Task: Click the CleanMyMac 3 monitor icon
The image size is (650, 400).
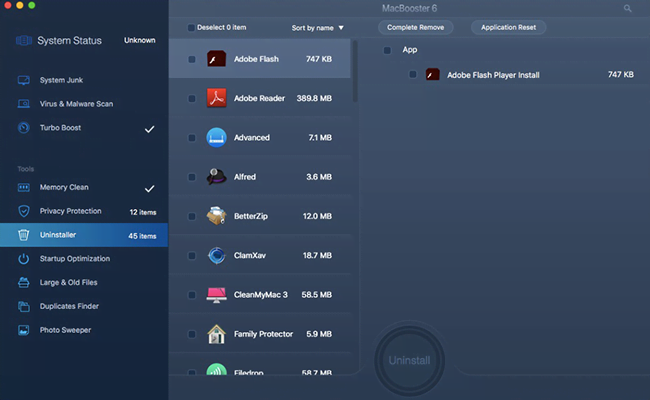Action: click(216, 295)
